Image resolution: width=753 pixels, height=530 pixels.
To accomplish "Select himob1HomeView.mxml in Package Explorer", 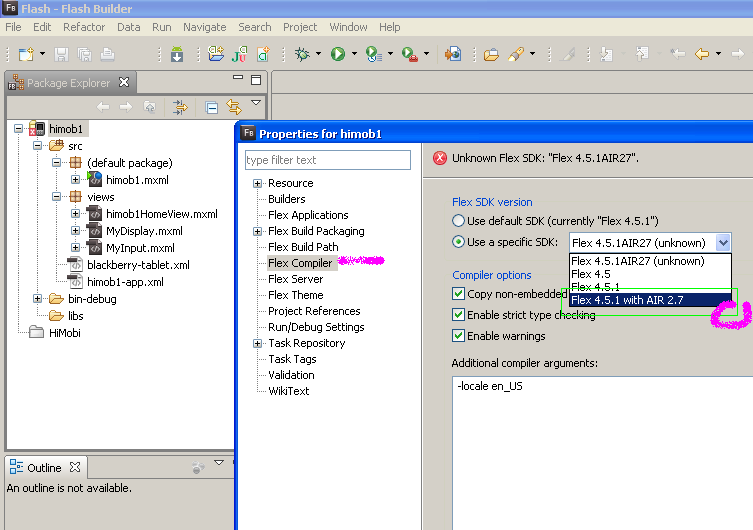I will tap(161, 214).
